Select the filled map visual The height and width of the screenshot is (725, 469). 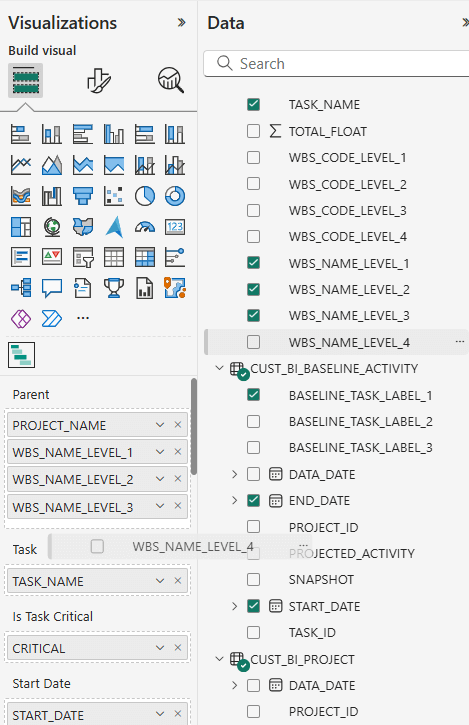coord(83,227)
